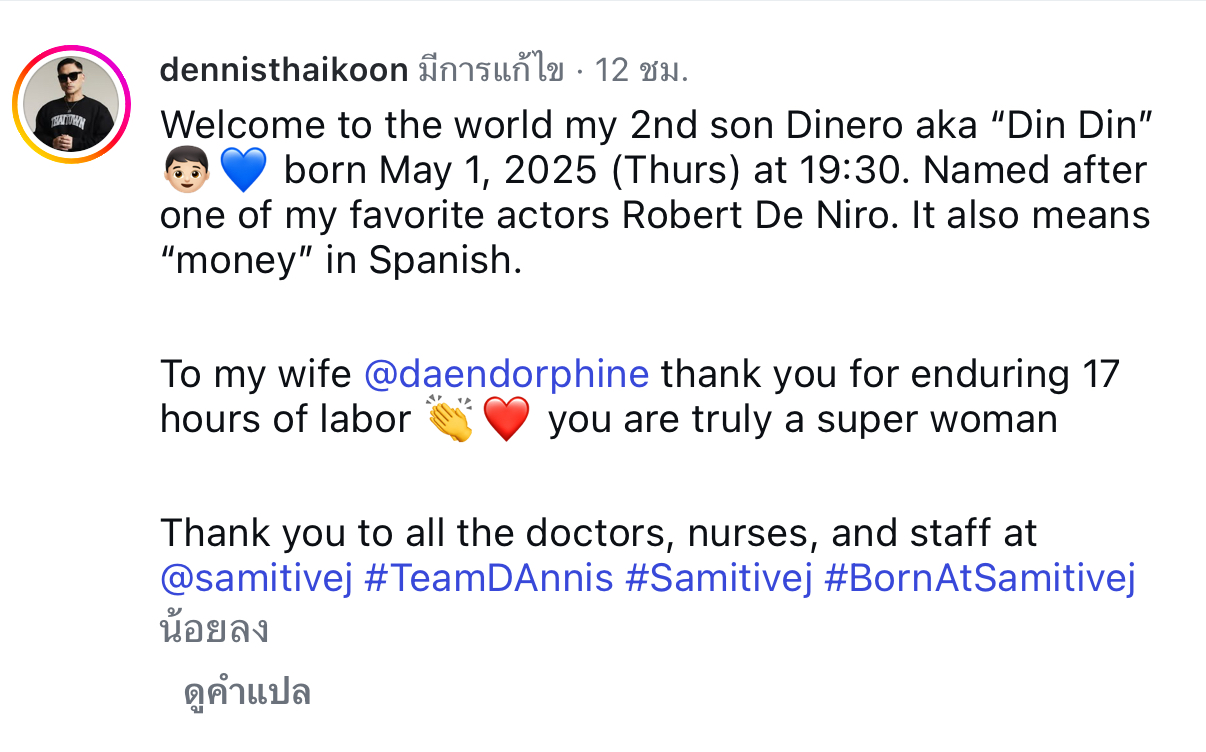This screenshot has width=1206, height=752.
Task: Click ดูคำแปล to see translation
Action: click(247, 692)
